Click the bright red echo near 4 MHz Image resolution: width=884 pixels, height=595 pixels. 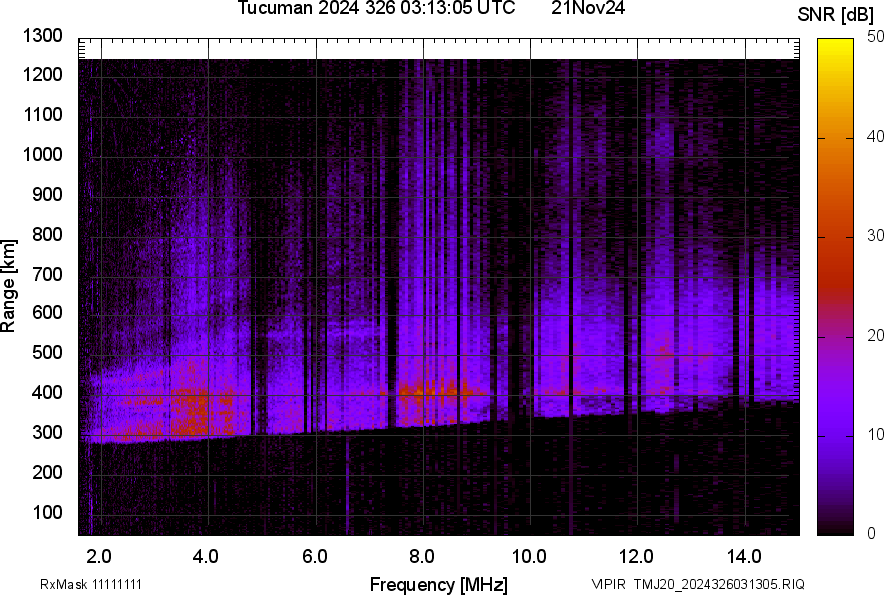point(192,410)
